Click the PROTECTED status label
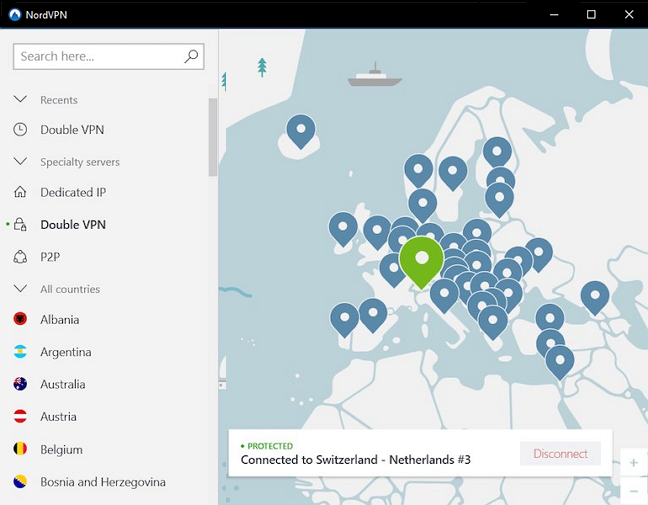Viewport: 648px width, 505px height. (270, 446)
